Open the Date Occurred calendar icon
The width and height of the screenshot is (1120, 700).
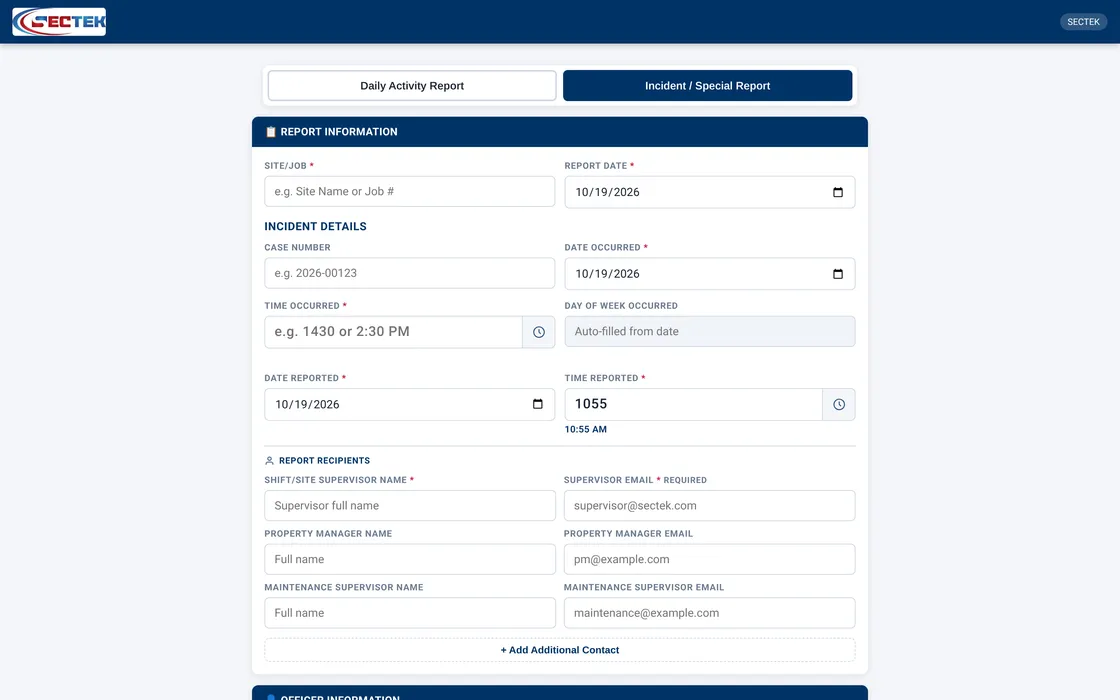coord(838,274)
